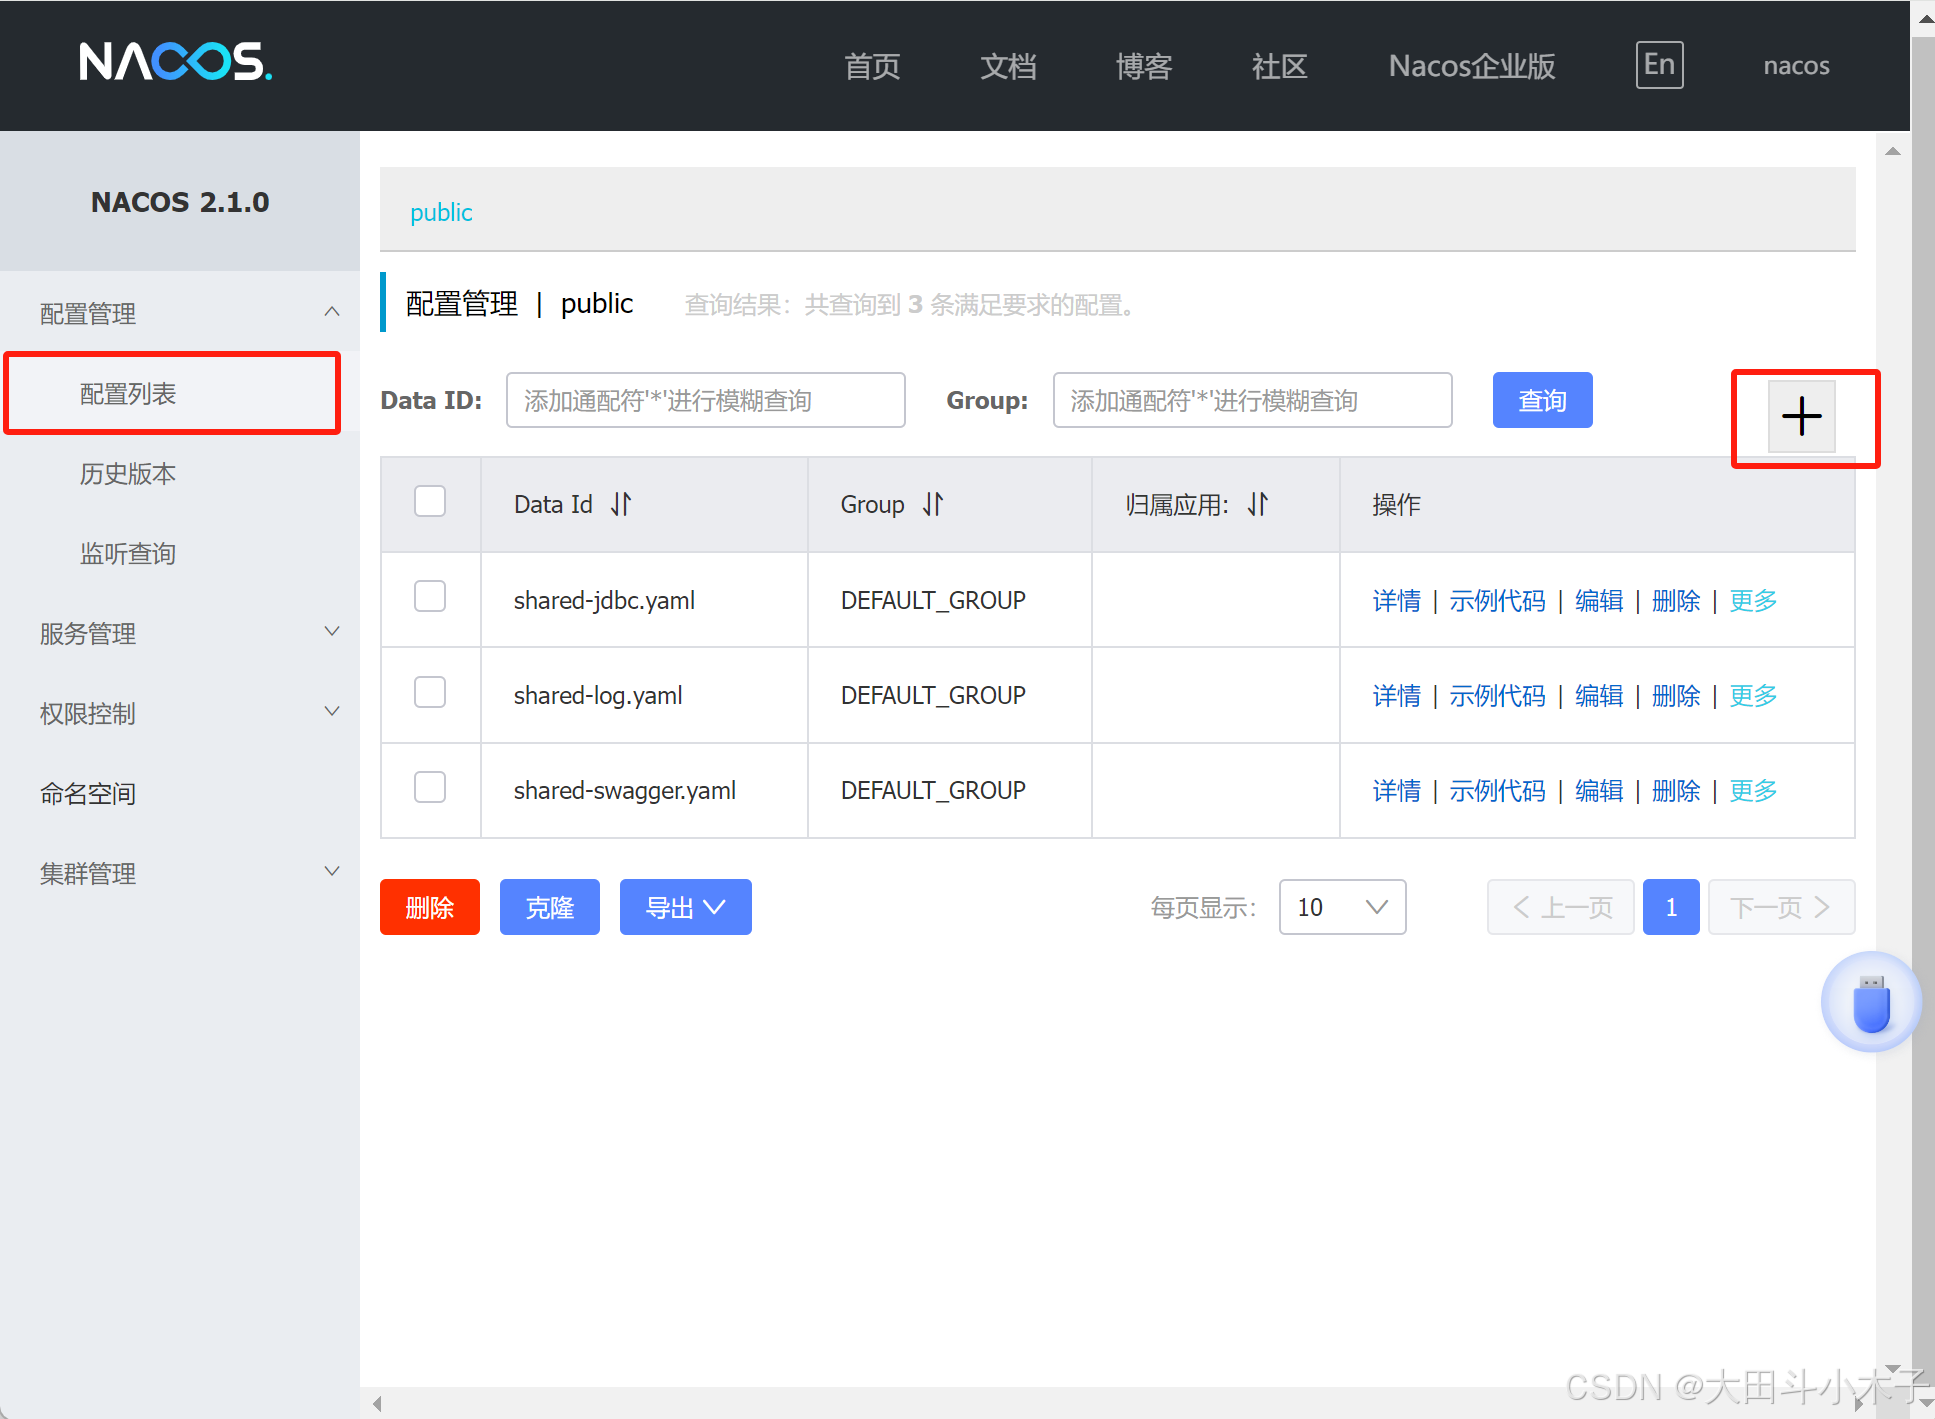Go to 首页 in the top navigation
1935x1419 pixels.
(x=872, y=66)
